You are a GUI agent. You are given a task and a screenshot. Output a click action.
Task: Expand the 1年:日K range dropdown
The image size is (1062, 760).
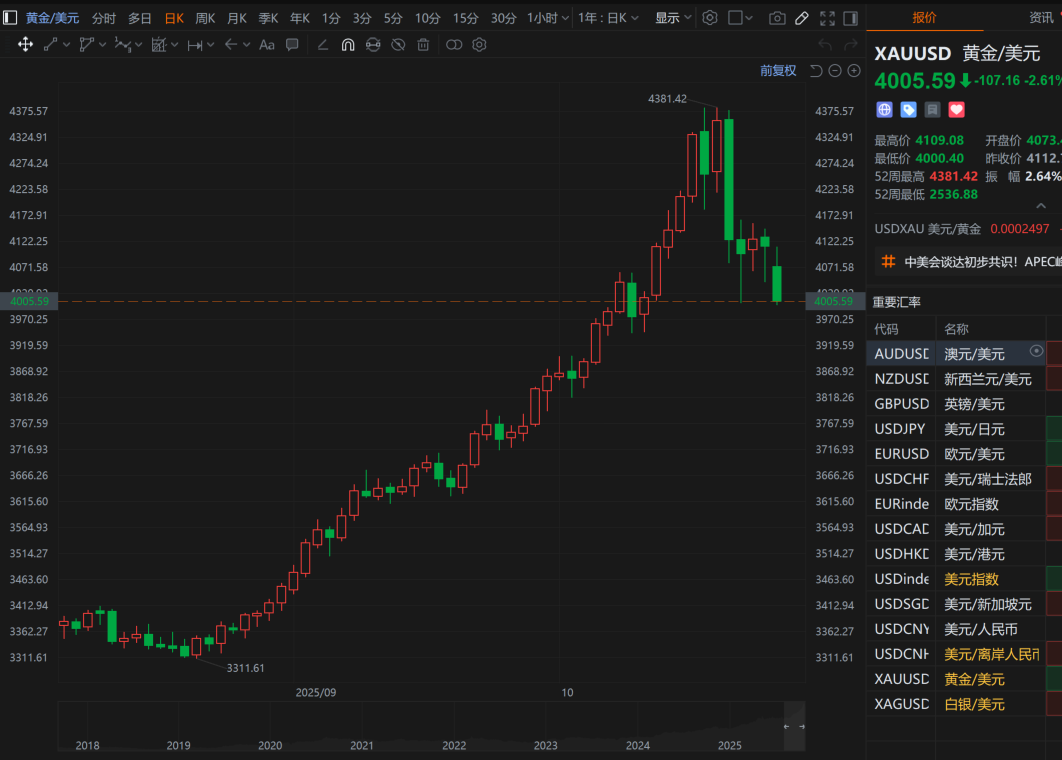609,18
